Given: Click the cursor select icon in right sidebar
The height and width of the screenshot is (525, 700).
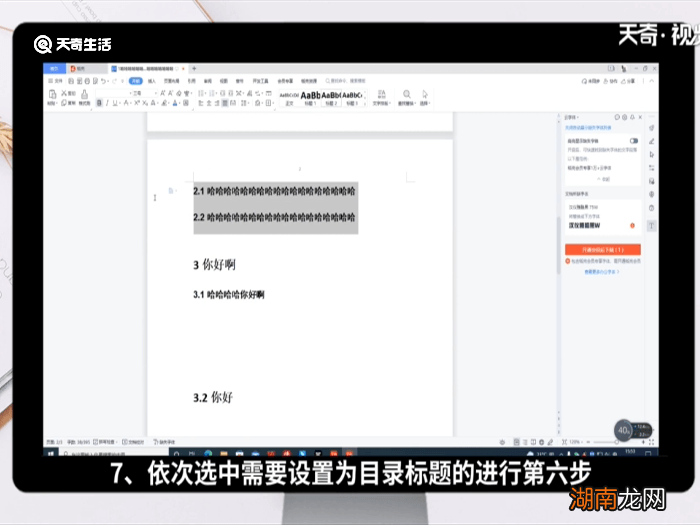Looking at the screenshot, I should [652, 154].
